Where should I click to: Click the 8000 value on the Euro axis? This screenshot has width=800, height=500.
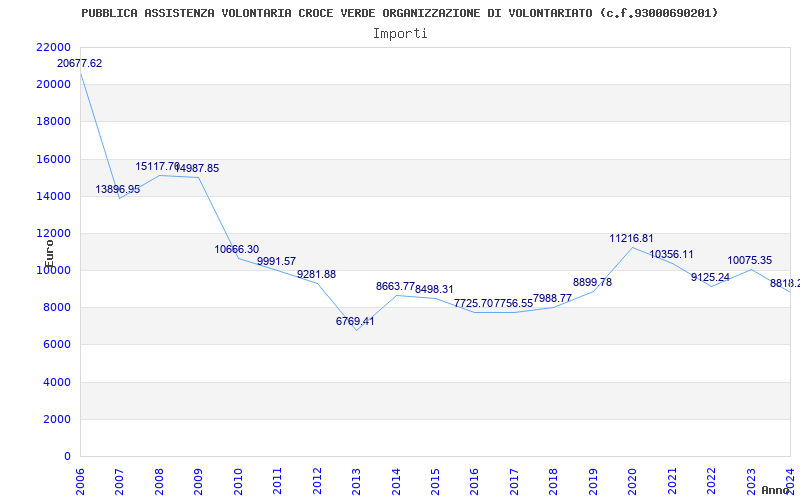tap(57, 308)
